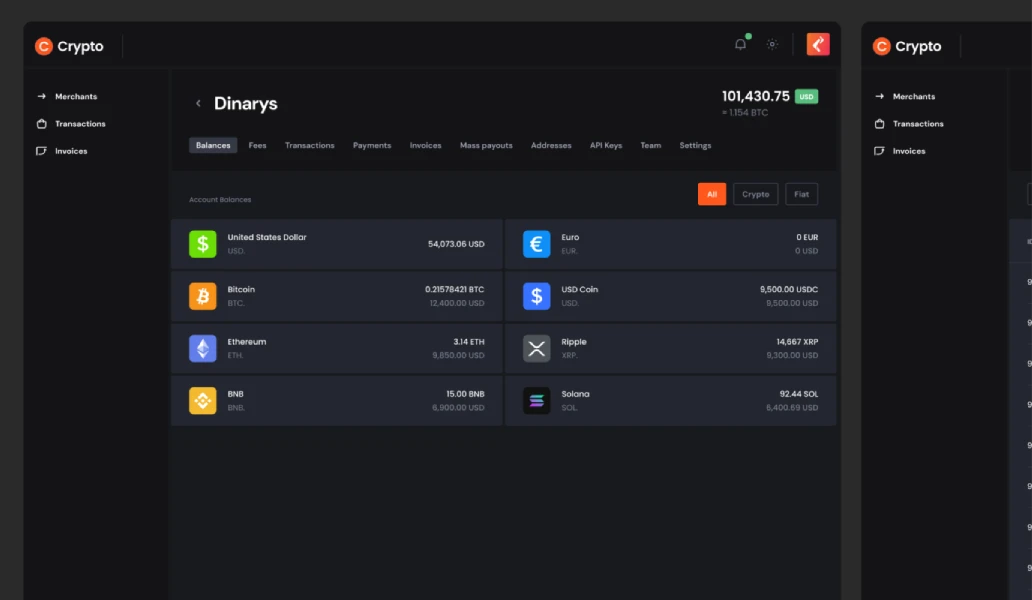Toggle the theme brightness icon
This screenshot has width=1032, height=600.
771,44
